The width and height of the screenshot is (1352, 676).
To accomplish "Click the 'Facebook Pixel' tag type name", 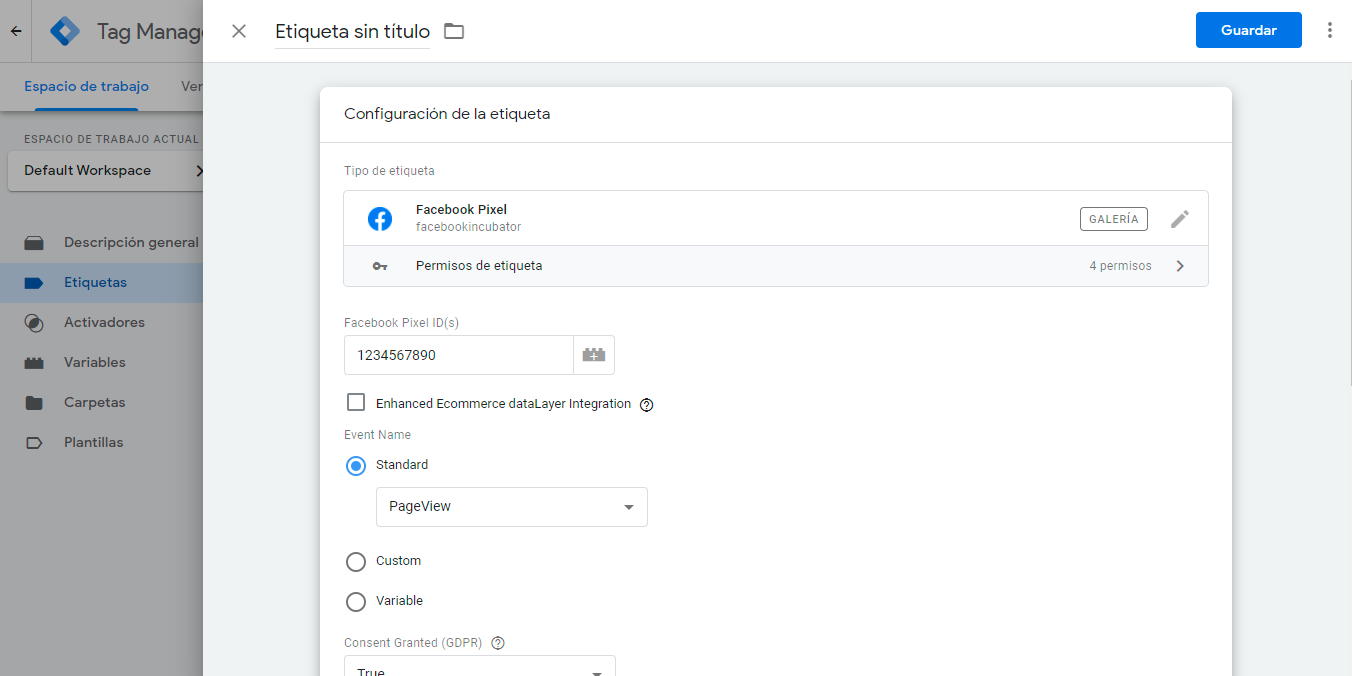I will coord(461,210).
